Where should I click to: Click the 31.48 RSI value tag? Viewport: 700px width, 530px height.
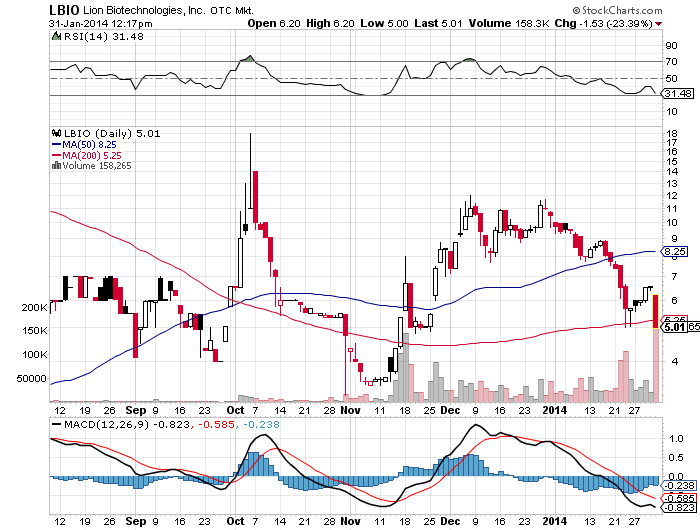pos(678,94)
